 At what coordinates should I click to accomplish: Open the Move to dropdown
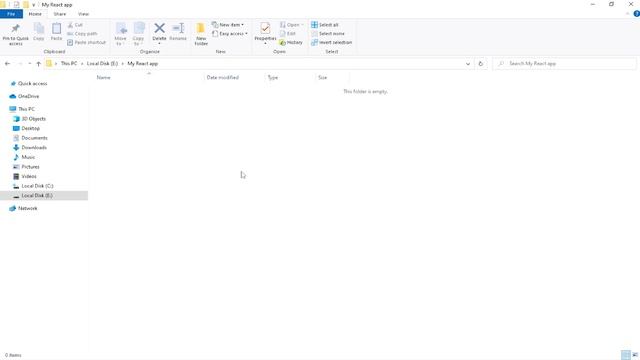pyautogui.click(x=120, y=34)
